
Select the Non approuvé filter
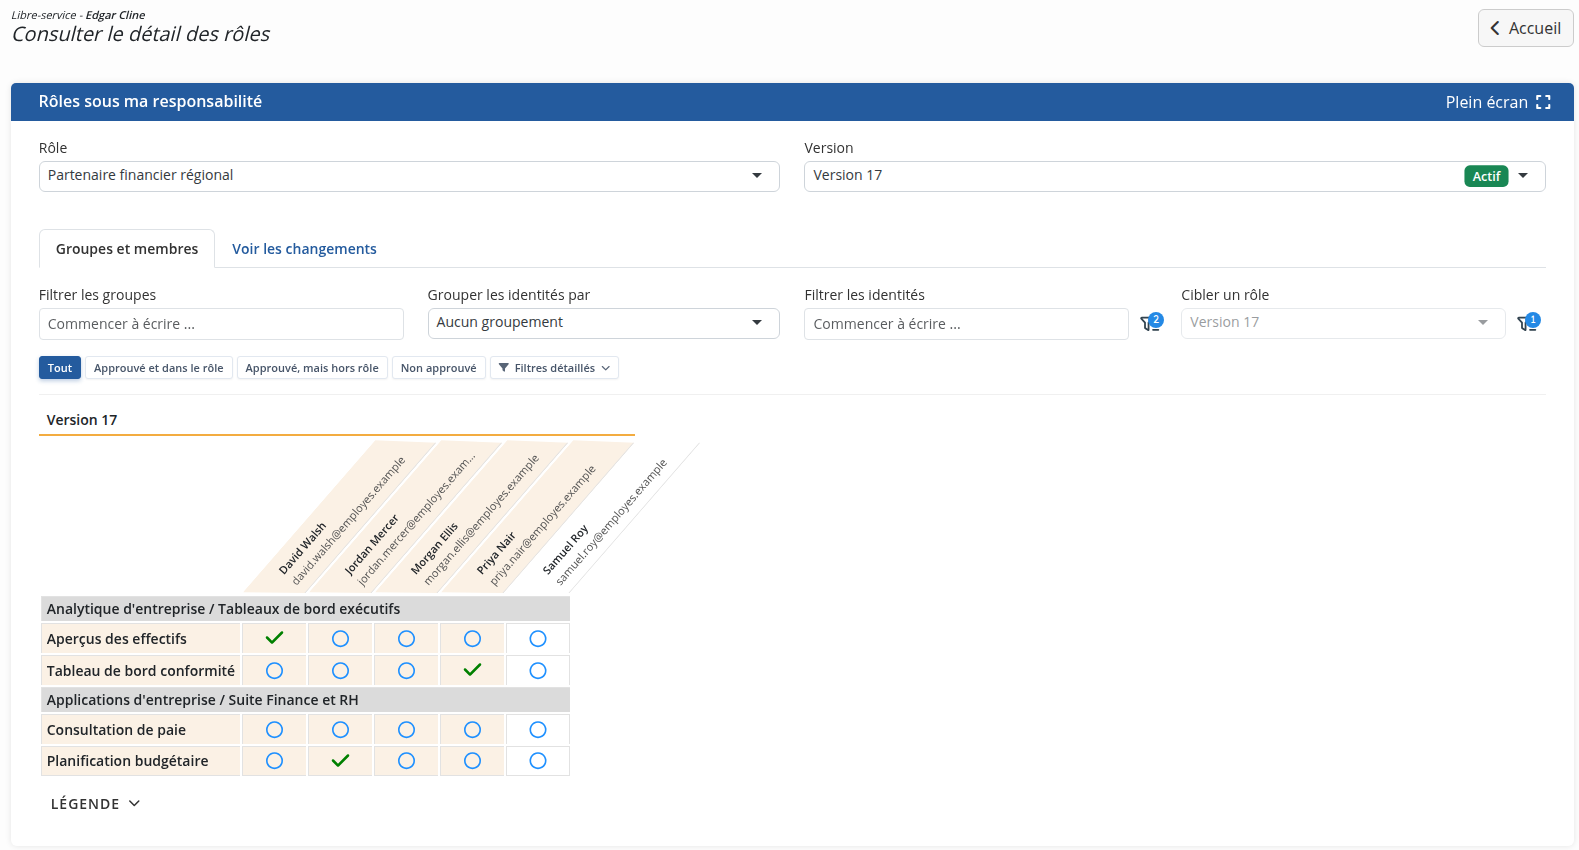tap(439, 368)
